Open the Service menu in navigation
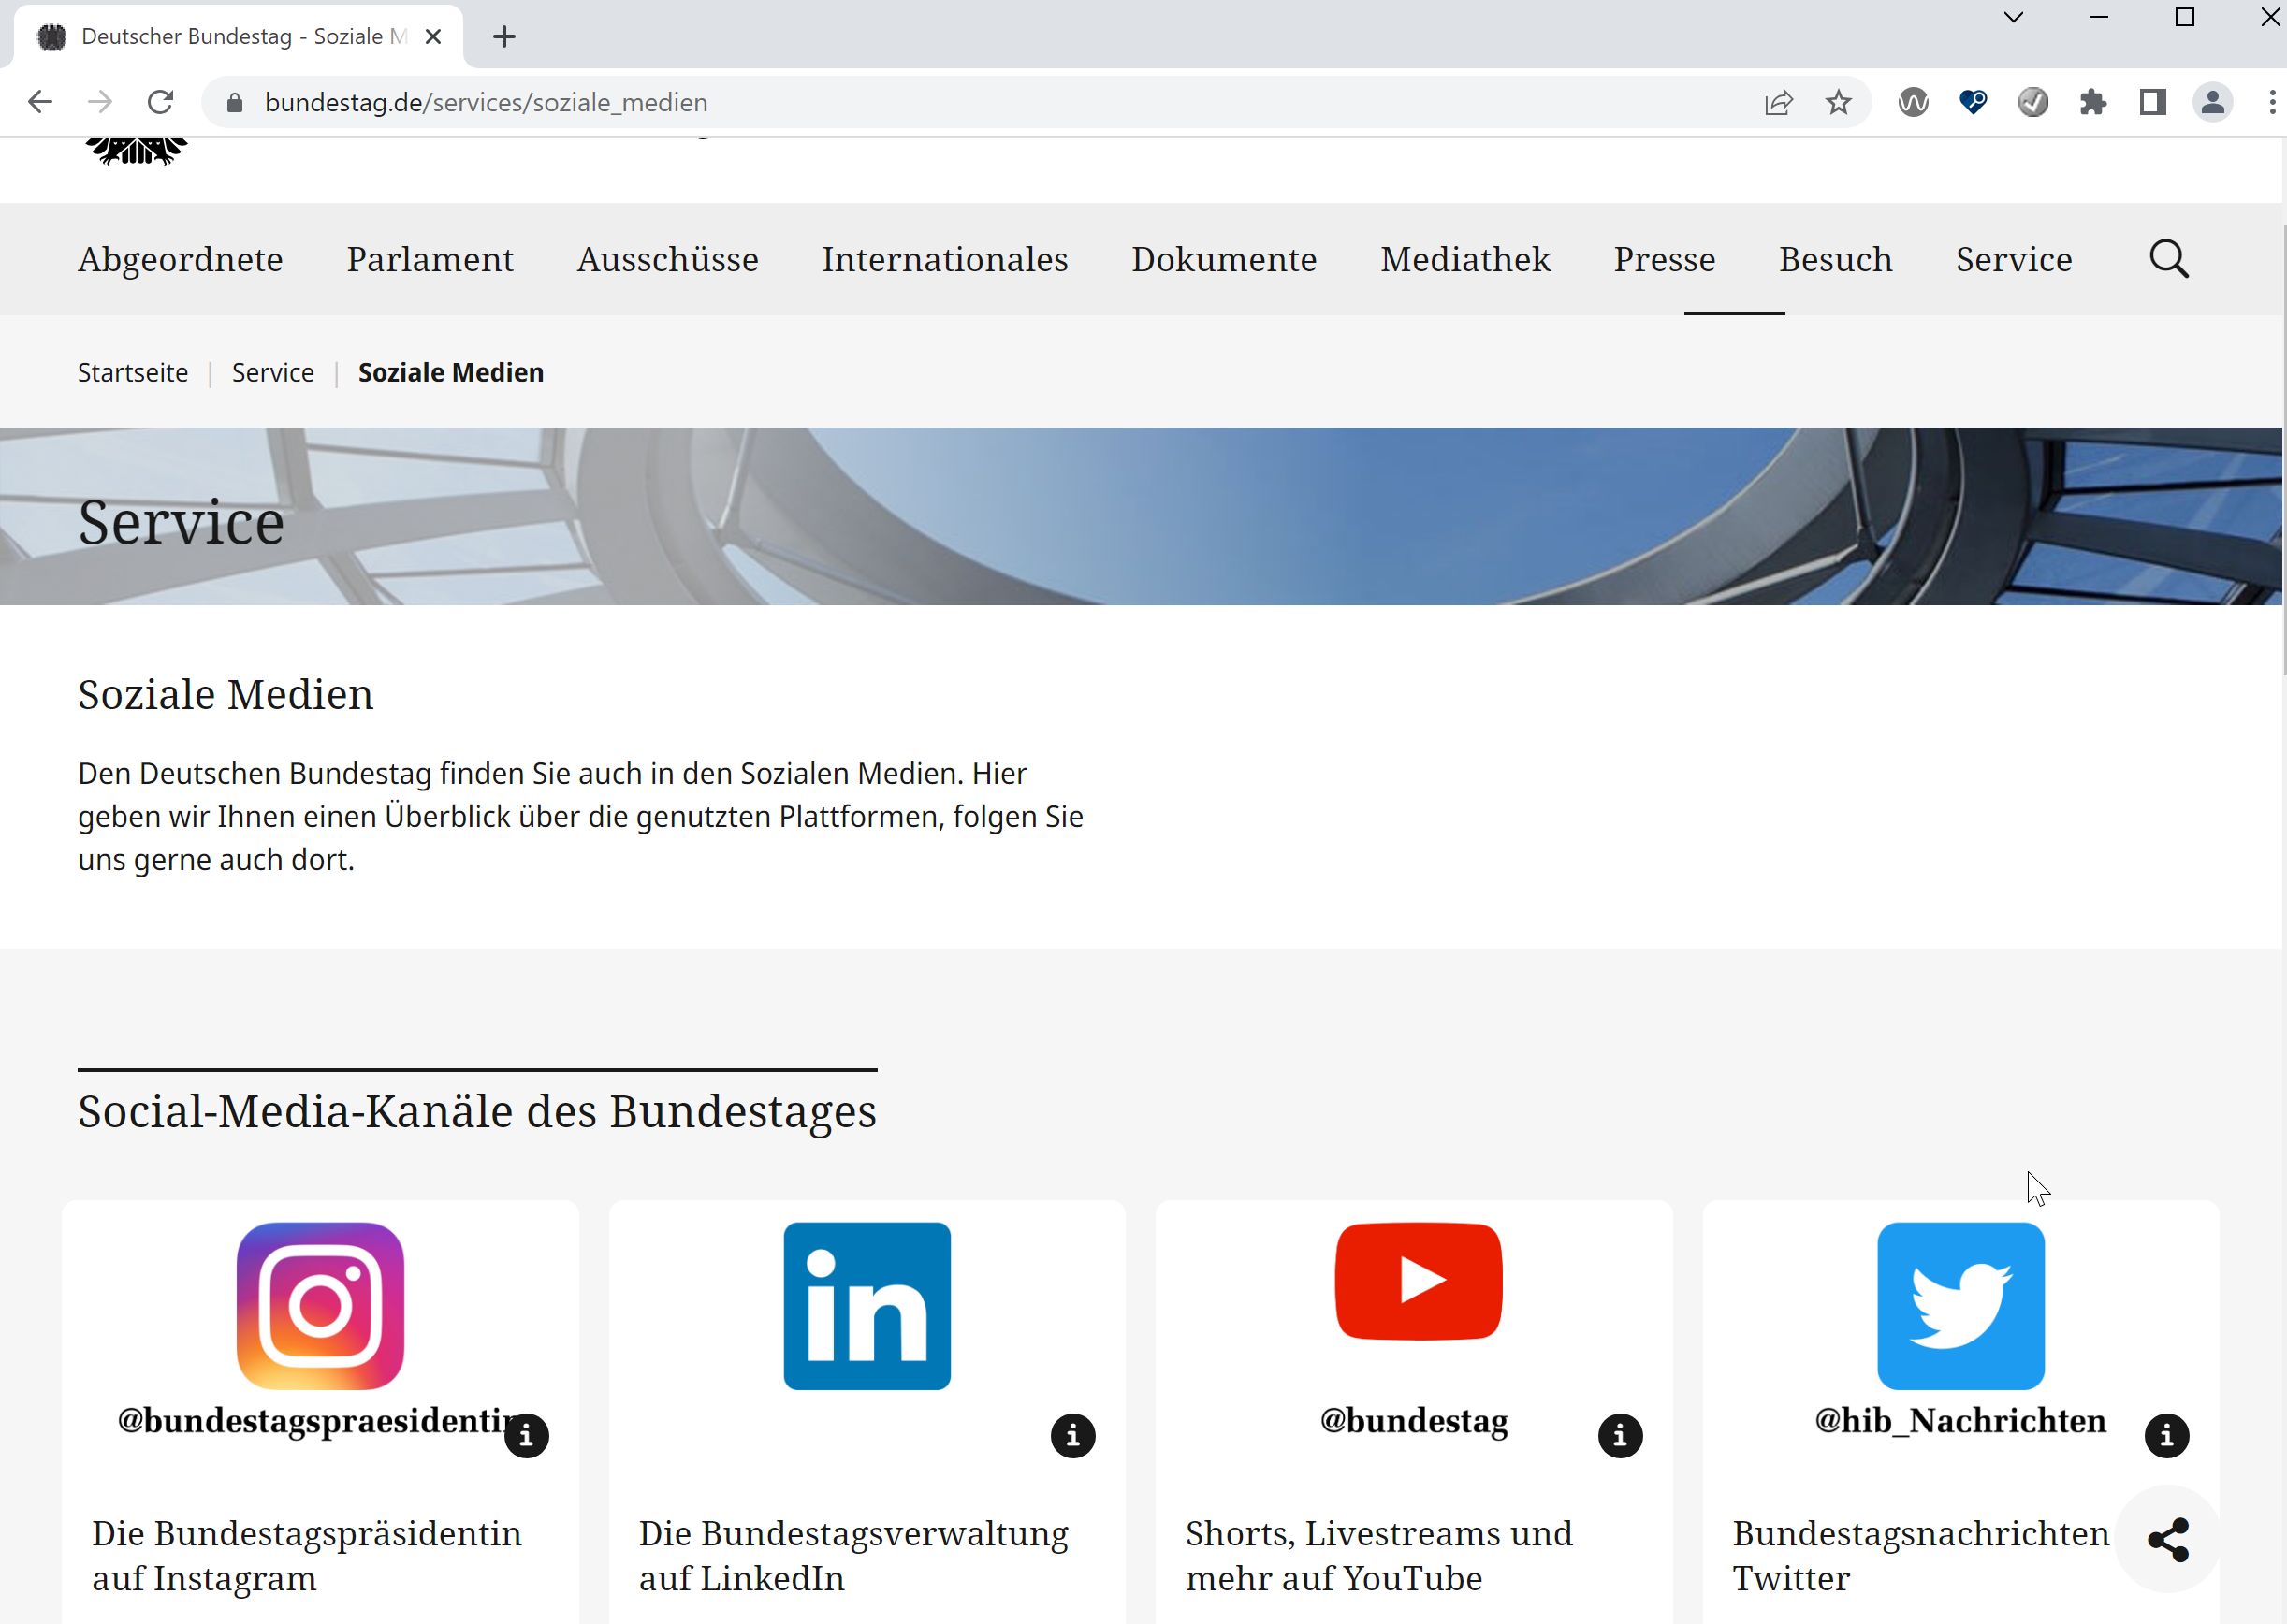The image size is (2287, 1624). (x=2013, y=259)
